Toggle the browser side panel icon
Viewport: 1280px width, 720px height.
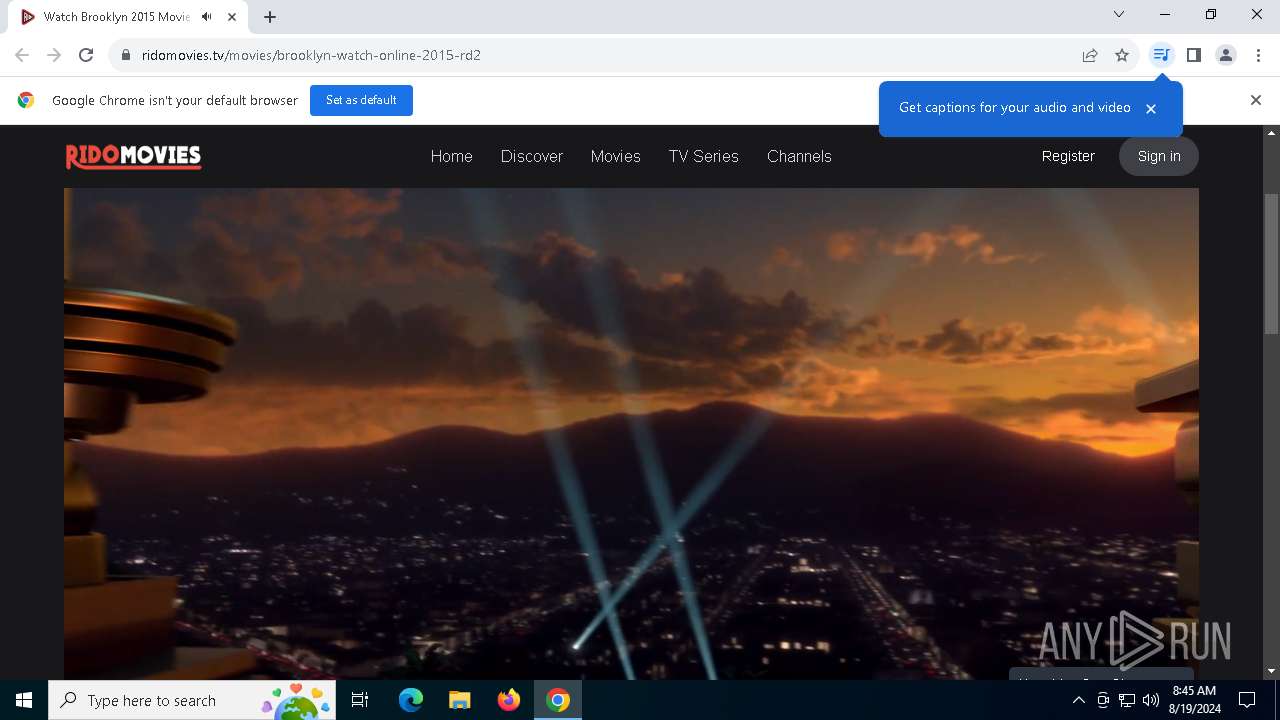tap(1193, 55)
